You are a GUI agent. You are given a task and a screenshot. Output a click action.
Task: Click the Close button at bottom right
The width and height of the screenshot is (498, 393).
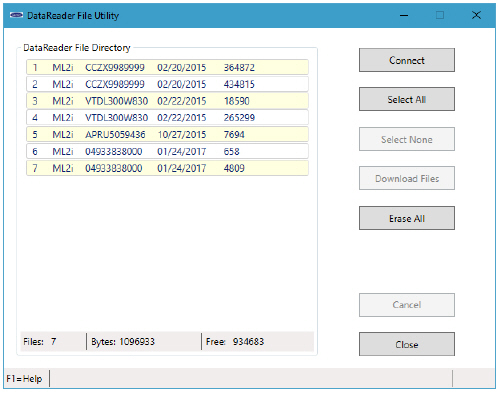point(407,344)
